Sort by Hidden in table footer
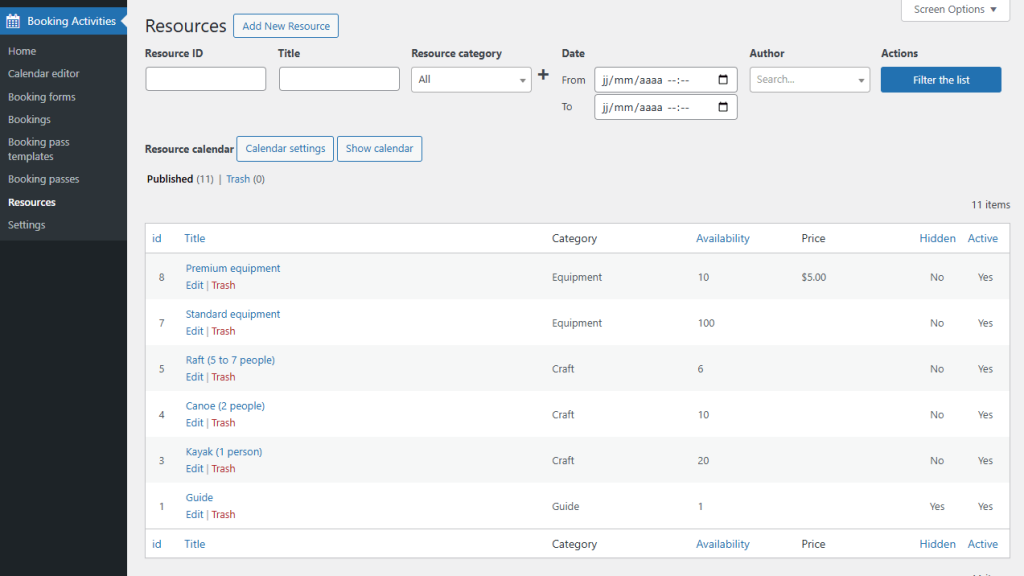Screen dimensions: 1024x576 click(938, 544)
